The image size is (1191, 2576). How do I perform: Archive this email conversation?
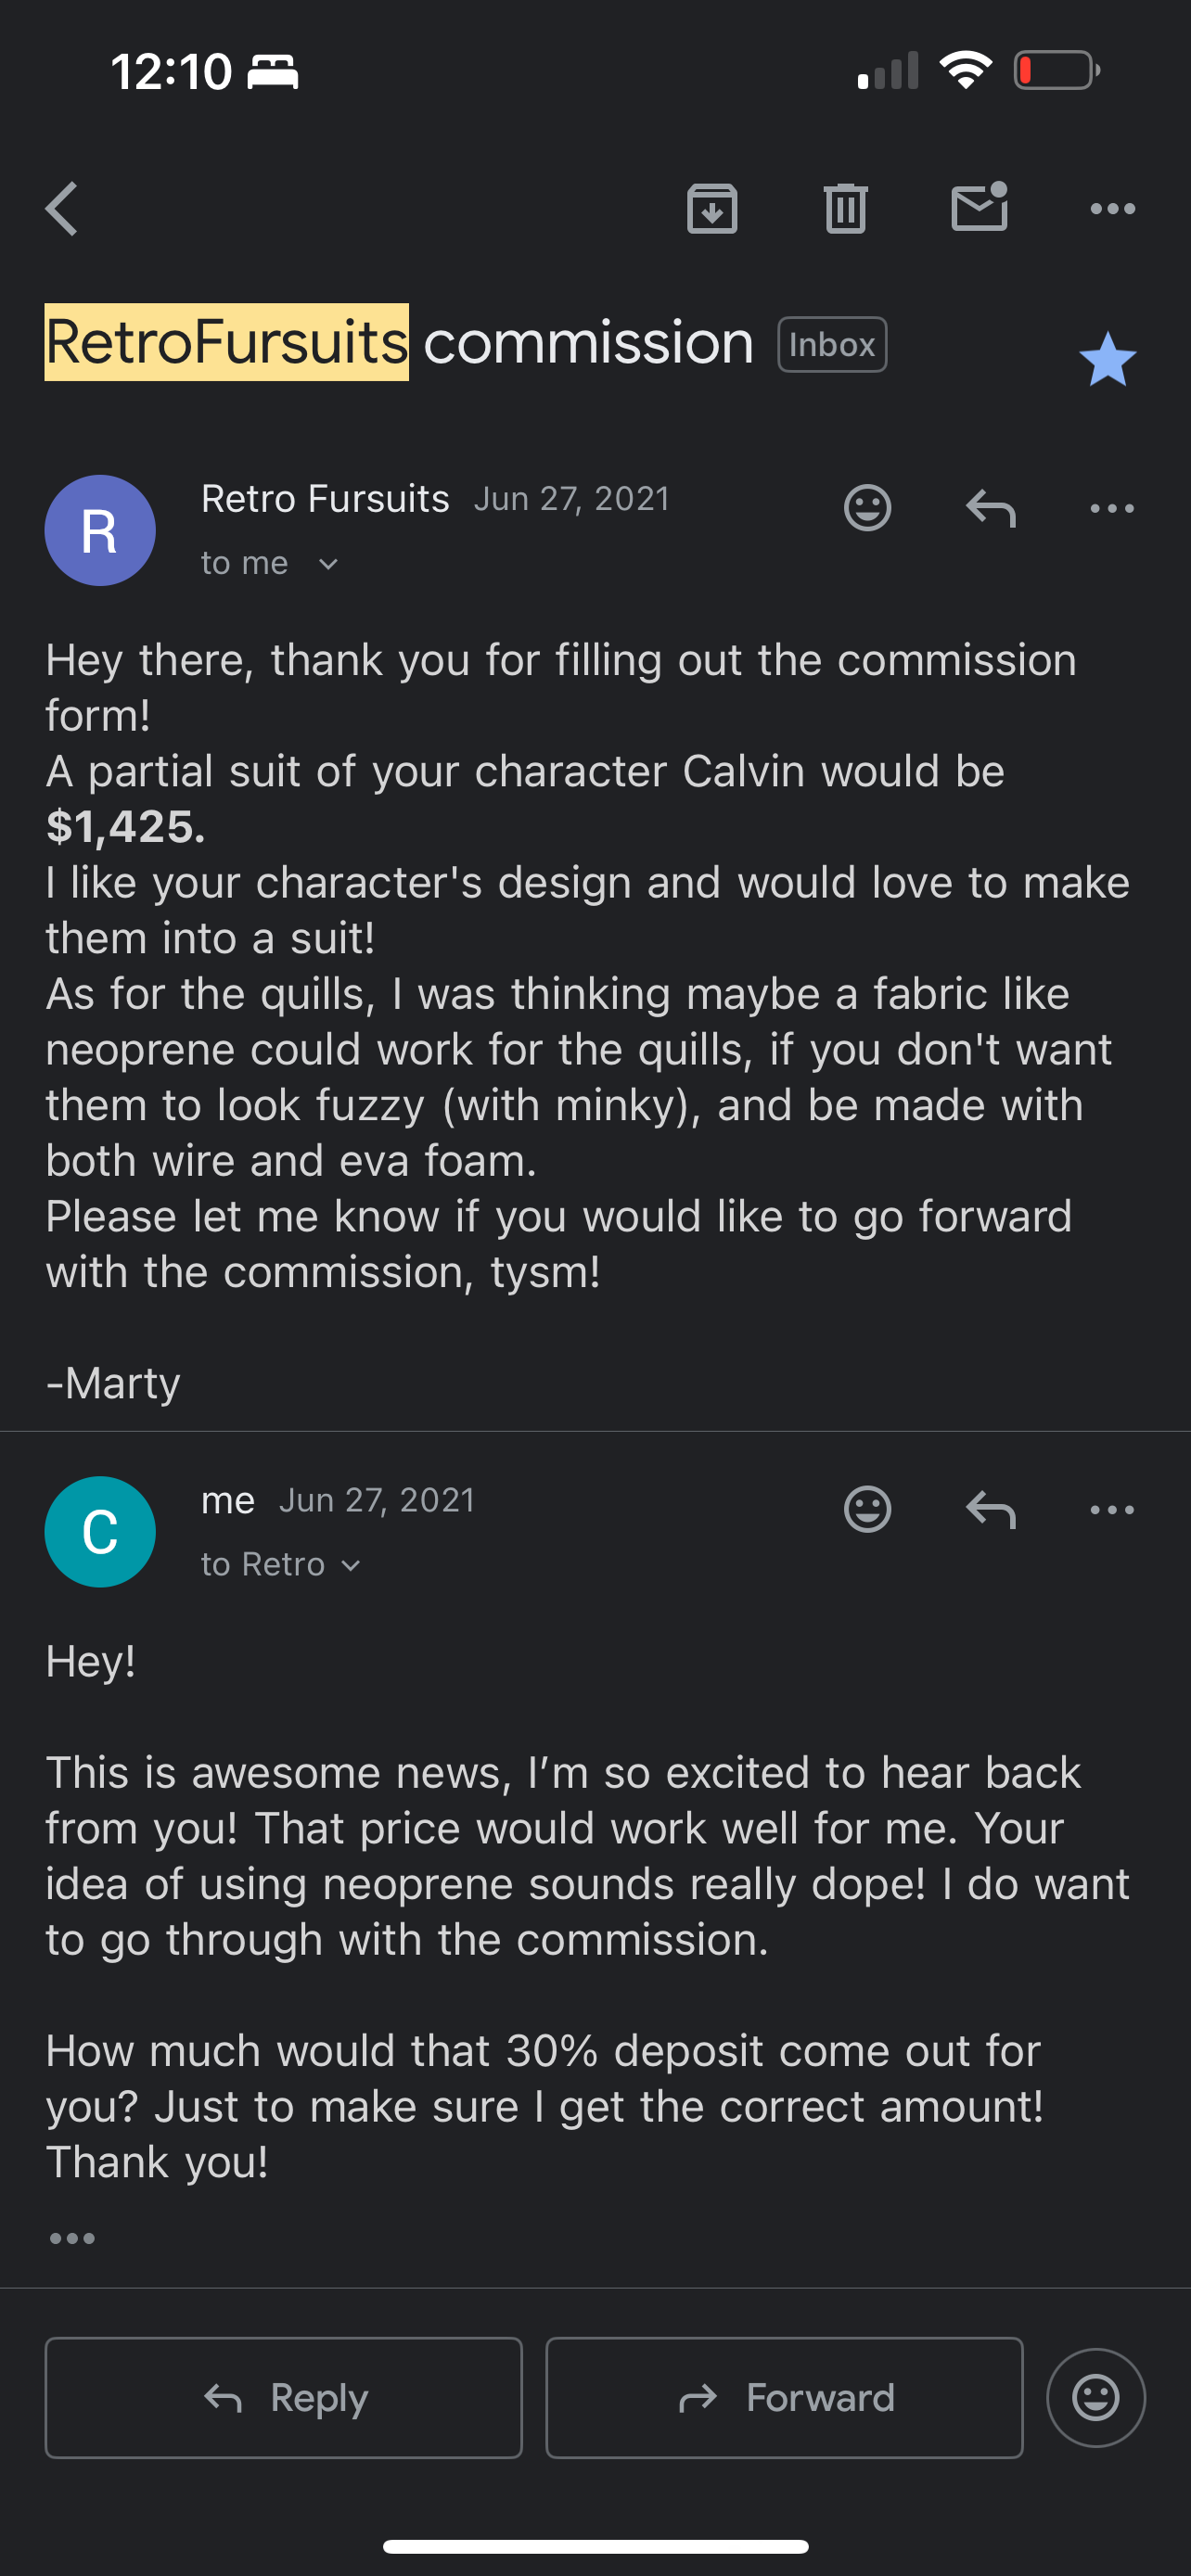coord(712,209)
